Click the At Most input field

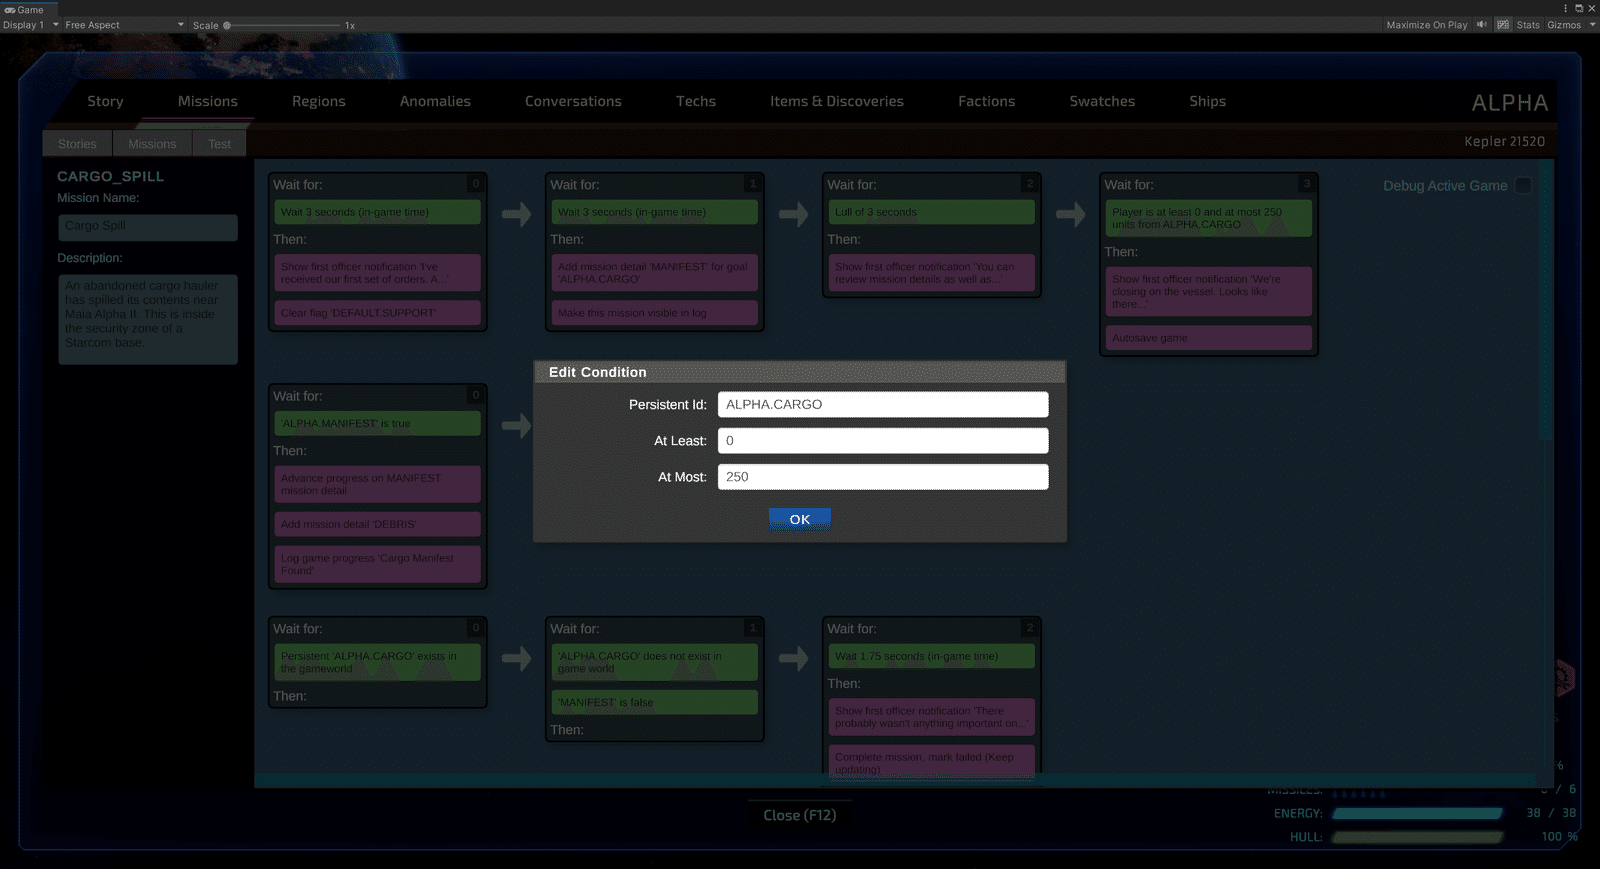[883, 476]
